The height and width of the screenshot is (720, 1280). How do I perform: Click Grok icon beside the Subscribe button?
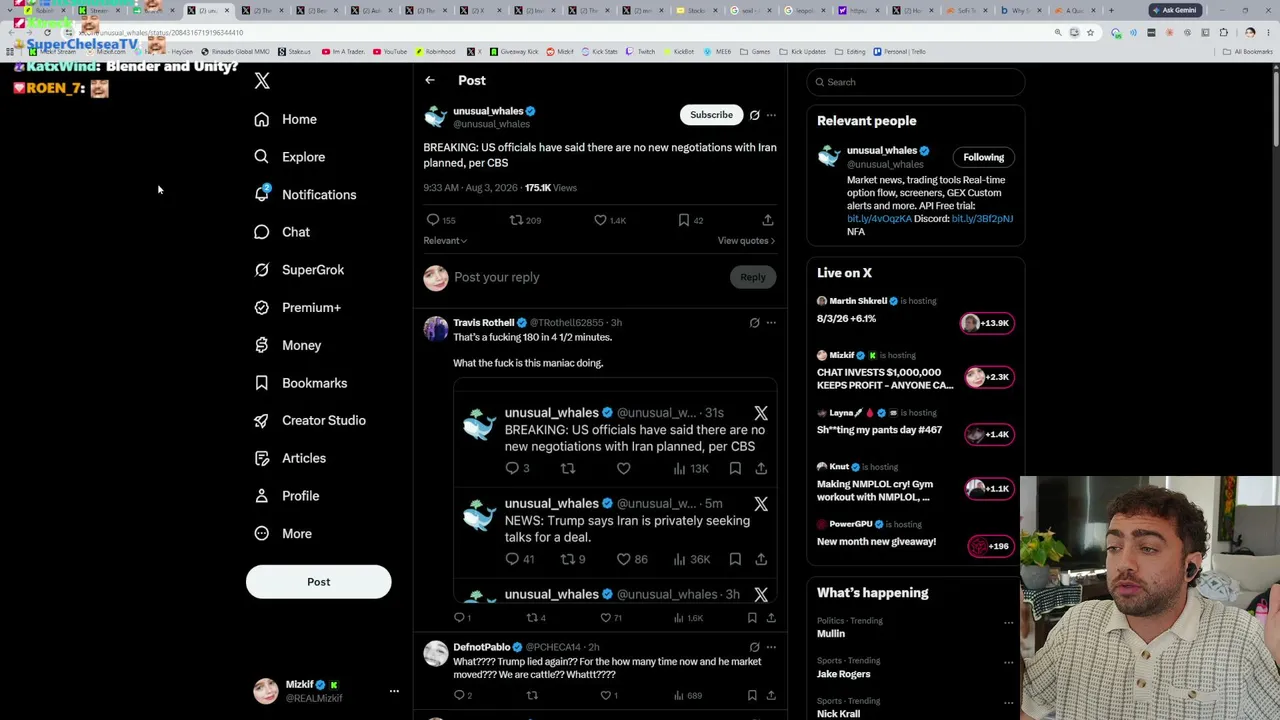point(755,115)
